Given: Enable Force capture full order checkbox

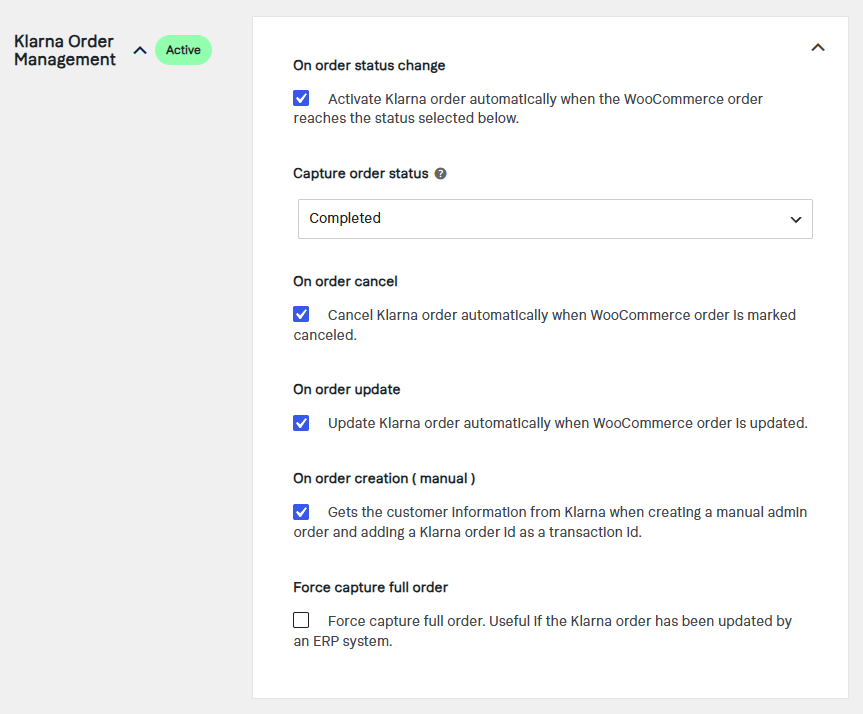Looking at the screenshot, I should (x=301, y=620).
